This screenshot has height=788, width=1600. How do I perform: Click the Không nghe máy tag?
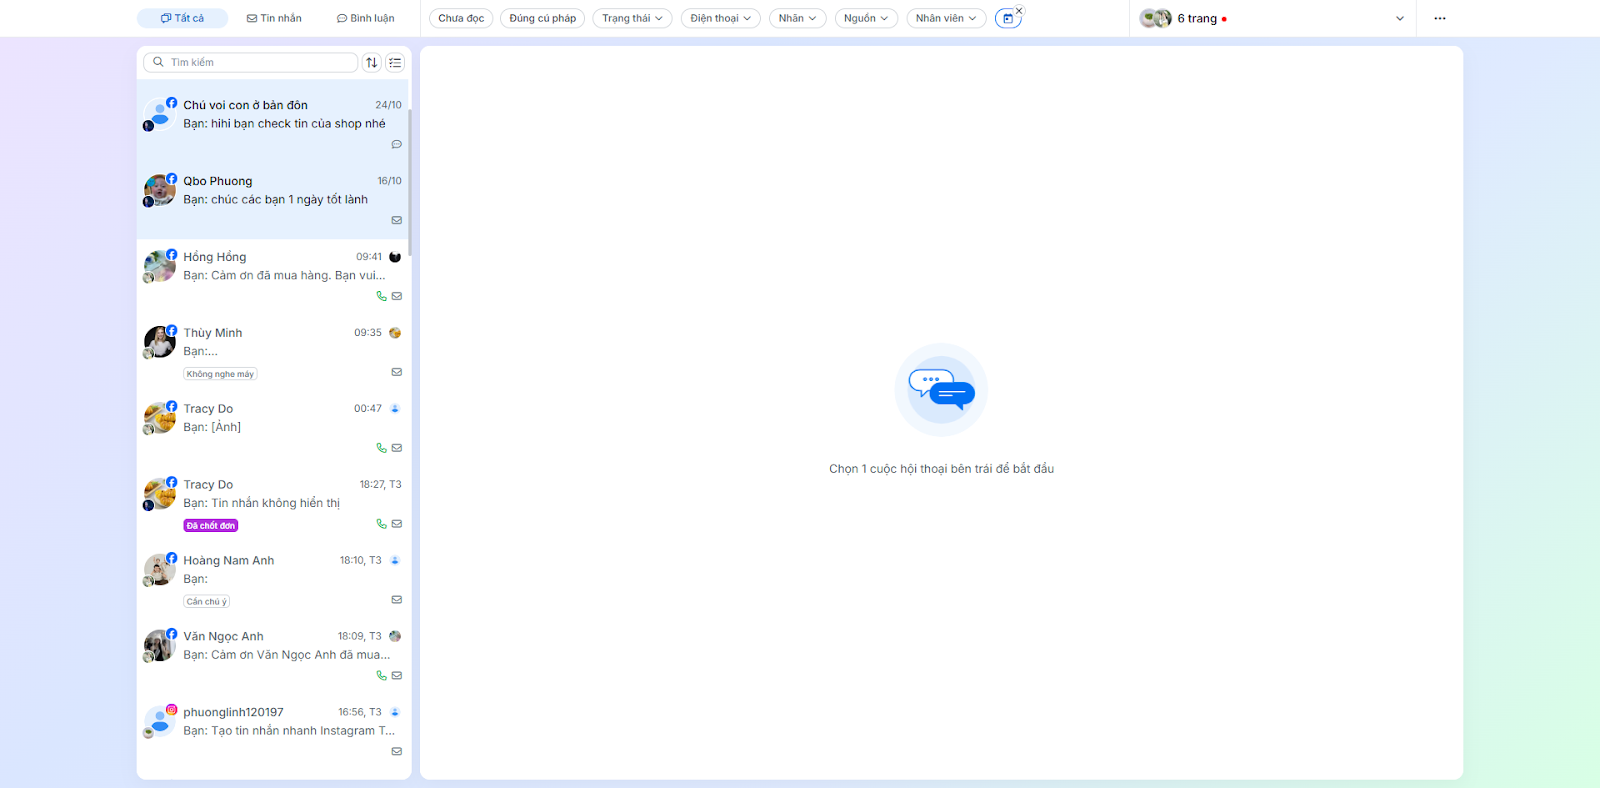(220, 374)
